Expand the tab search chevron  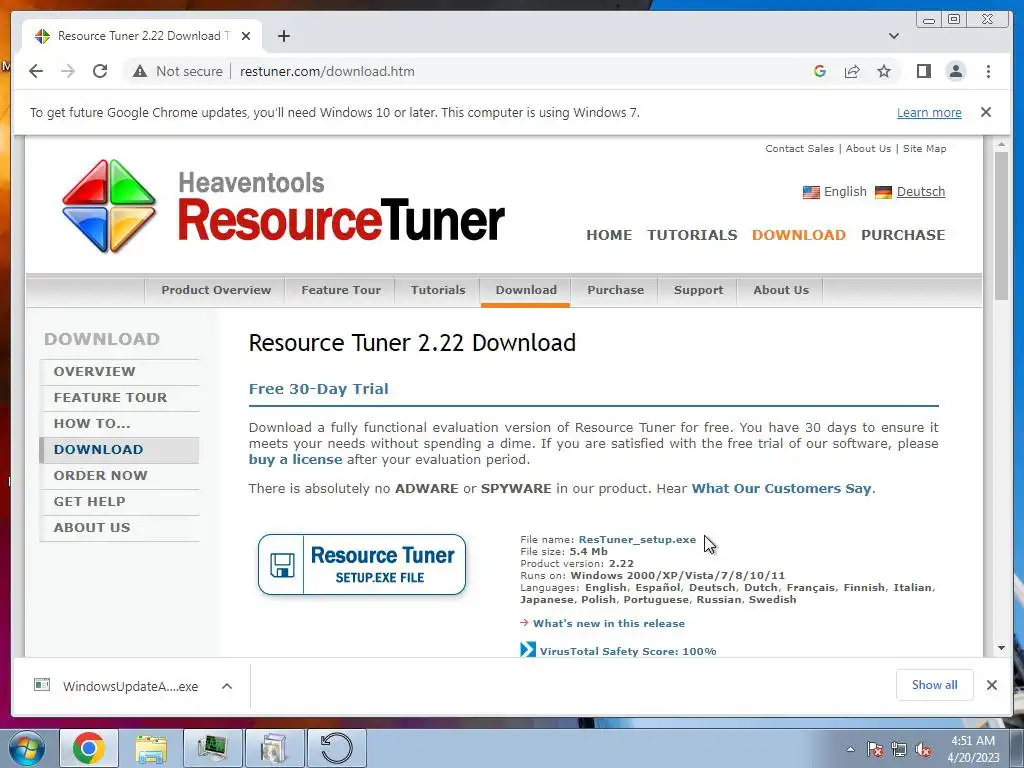893,36
